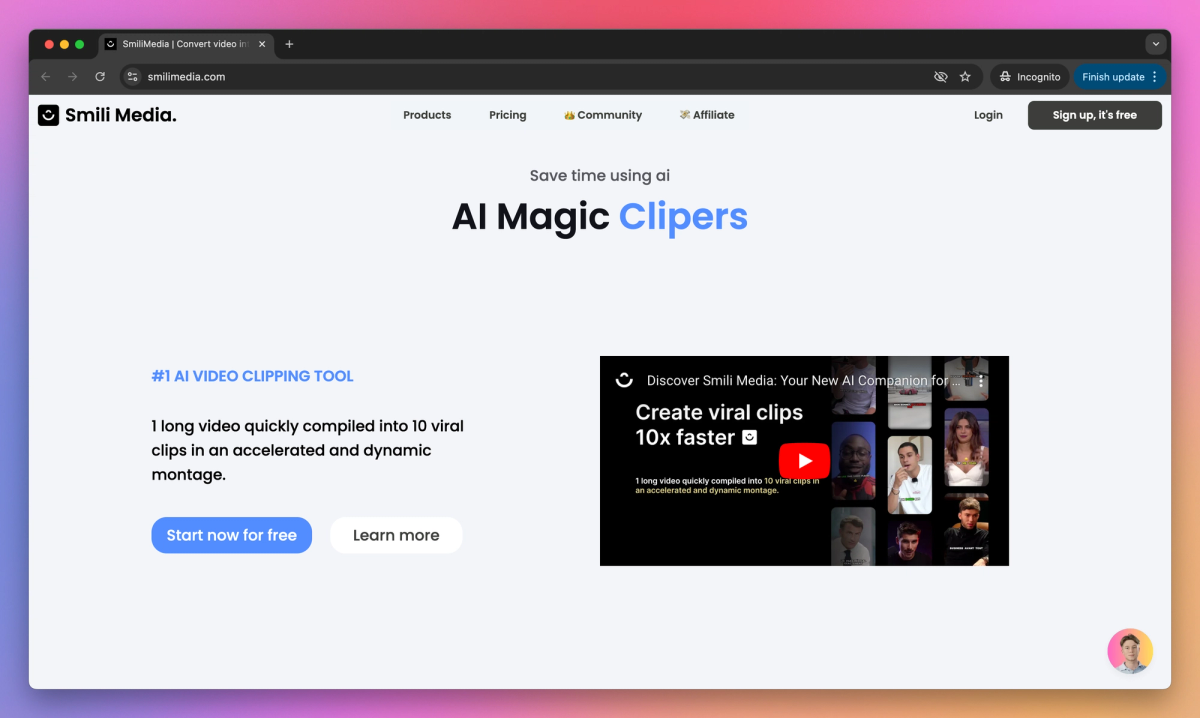Expand the tab search dropdown arrow
This screenshot has height=718, width=1200.
(1156, 44)
